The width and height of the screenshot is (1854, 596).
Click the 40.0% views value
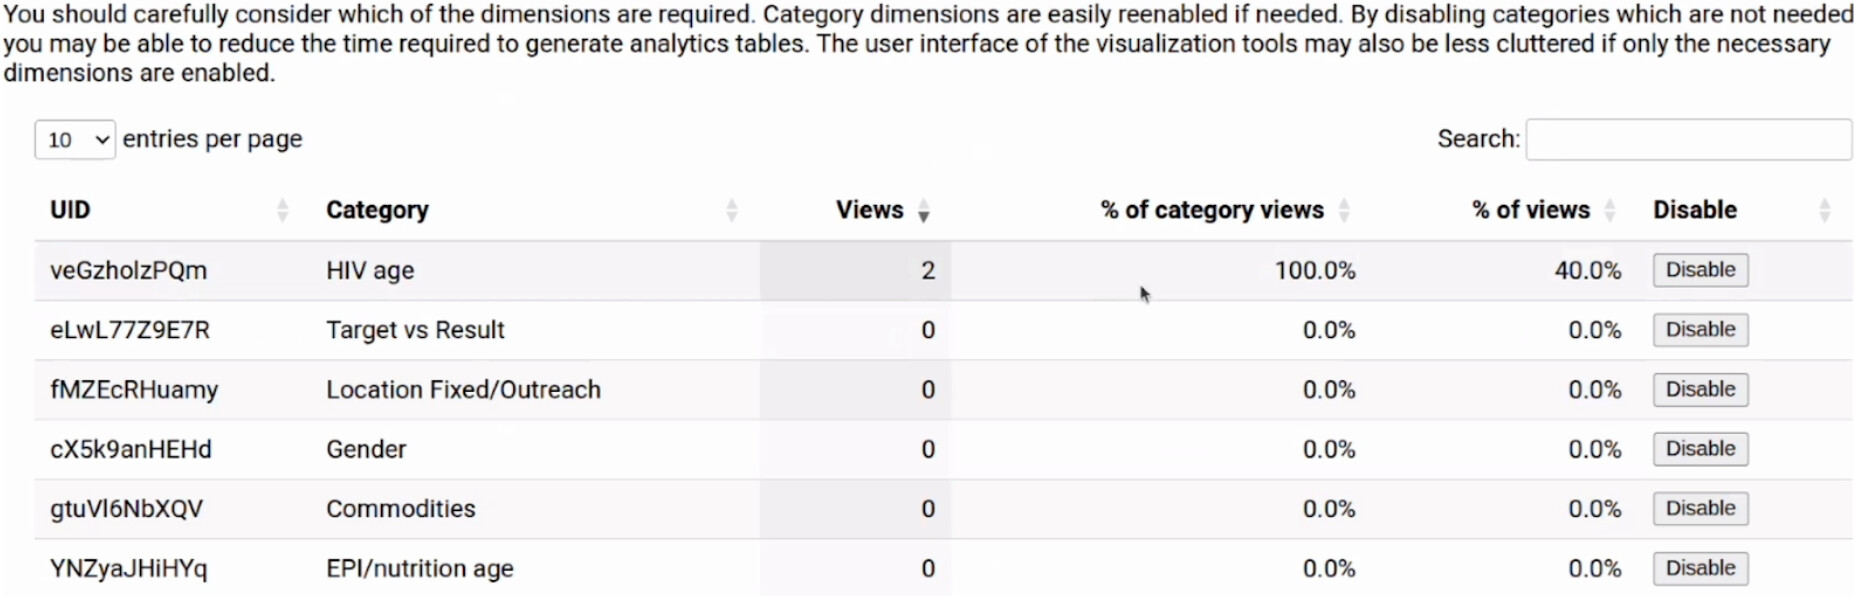[1586, 270]
